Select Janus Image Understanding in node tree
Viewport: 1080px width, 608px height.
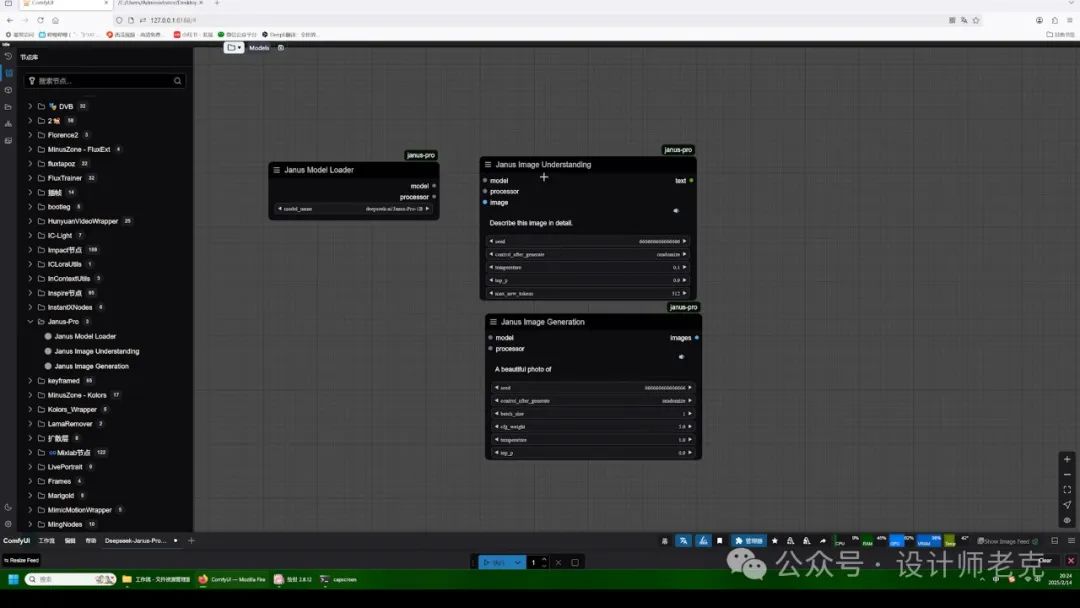96,351
